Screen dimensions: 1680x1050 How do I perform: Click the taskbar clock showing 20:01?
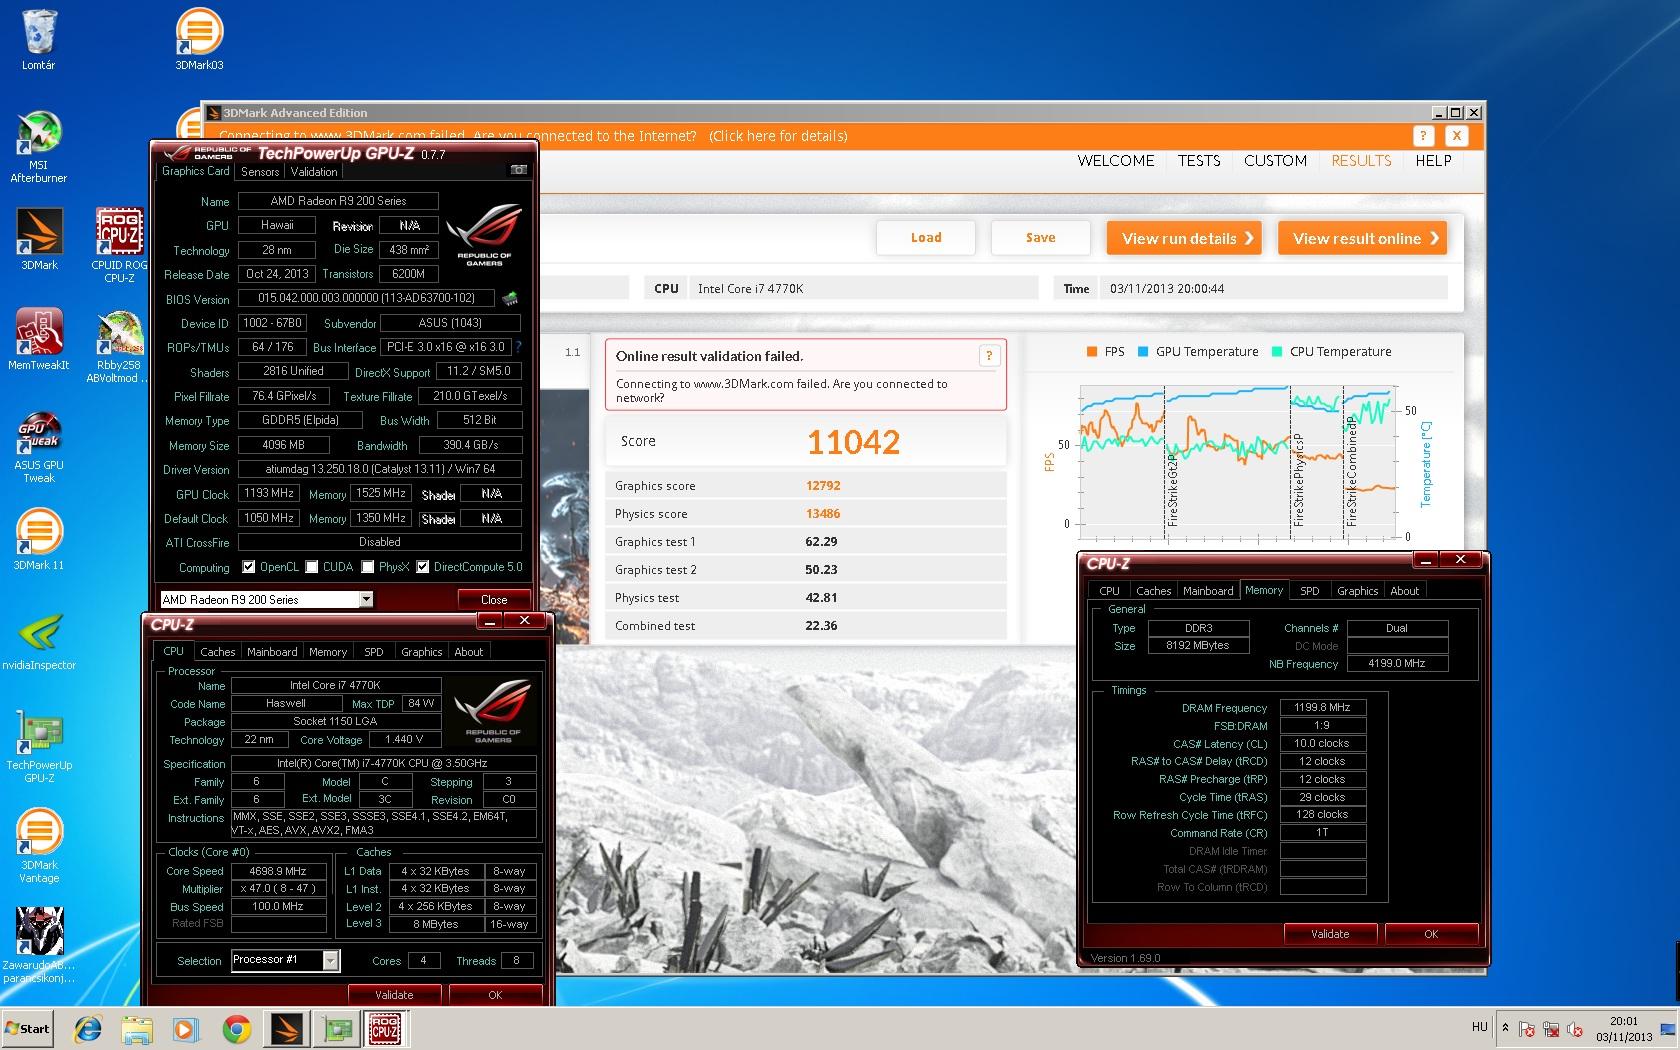[x=1624, y=1029]
